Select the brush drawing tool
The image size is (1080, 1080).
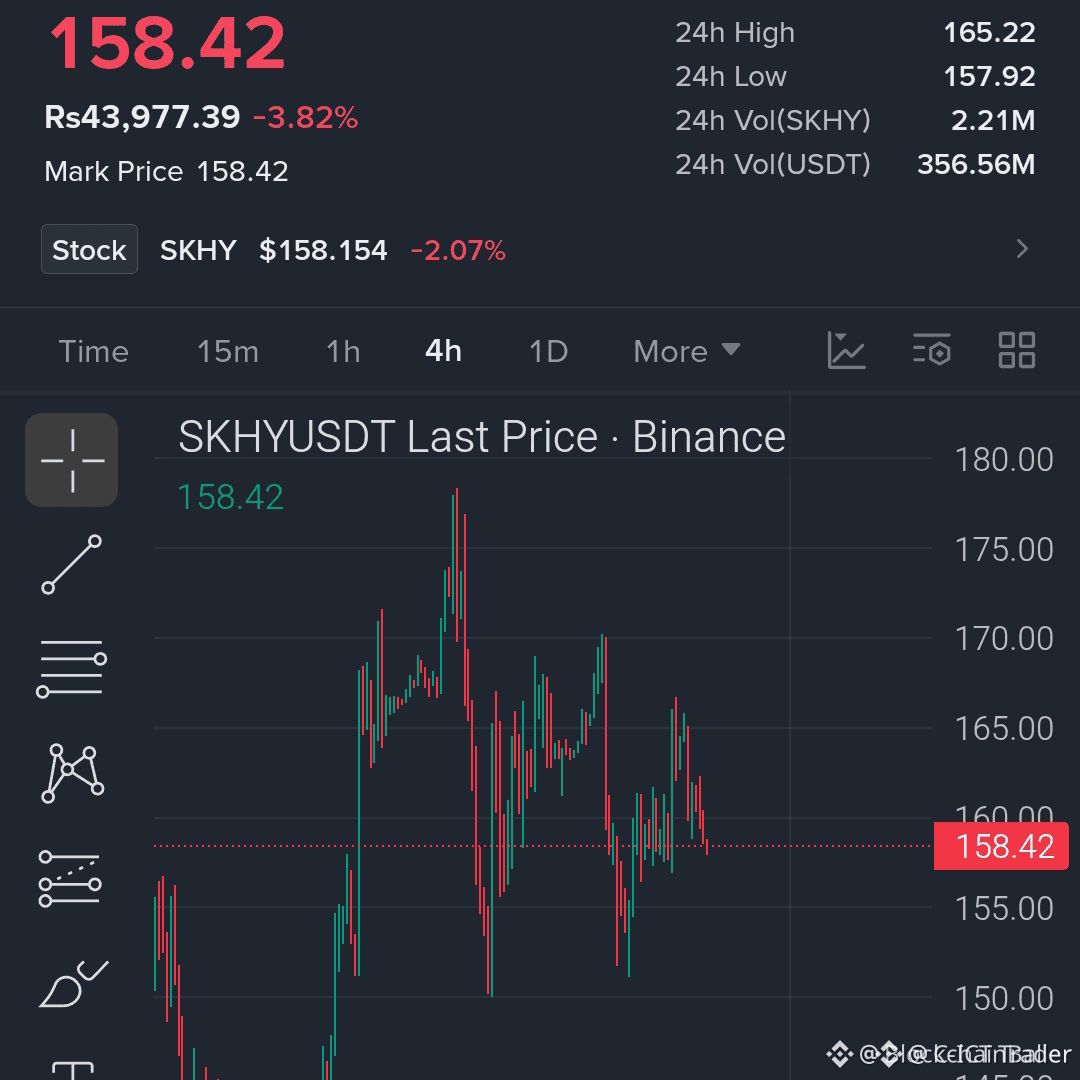pos(73,984)
